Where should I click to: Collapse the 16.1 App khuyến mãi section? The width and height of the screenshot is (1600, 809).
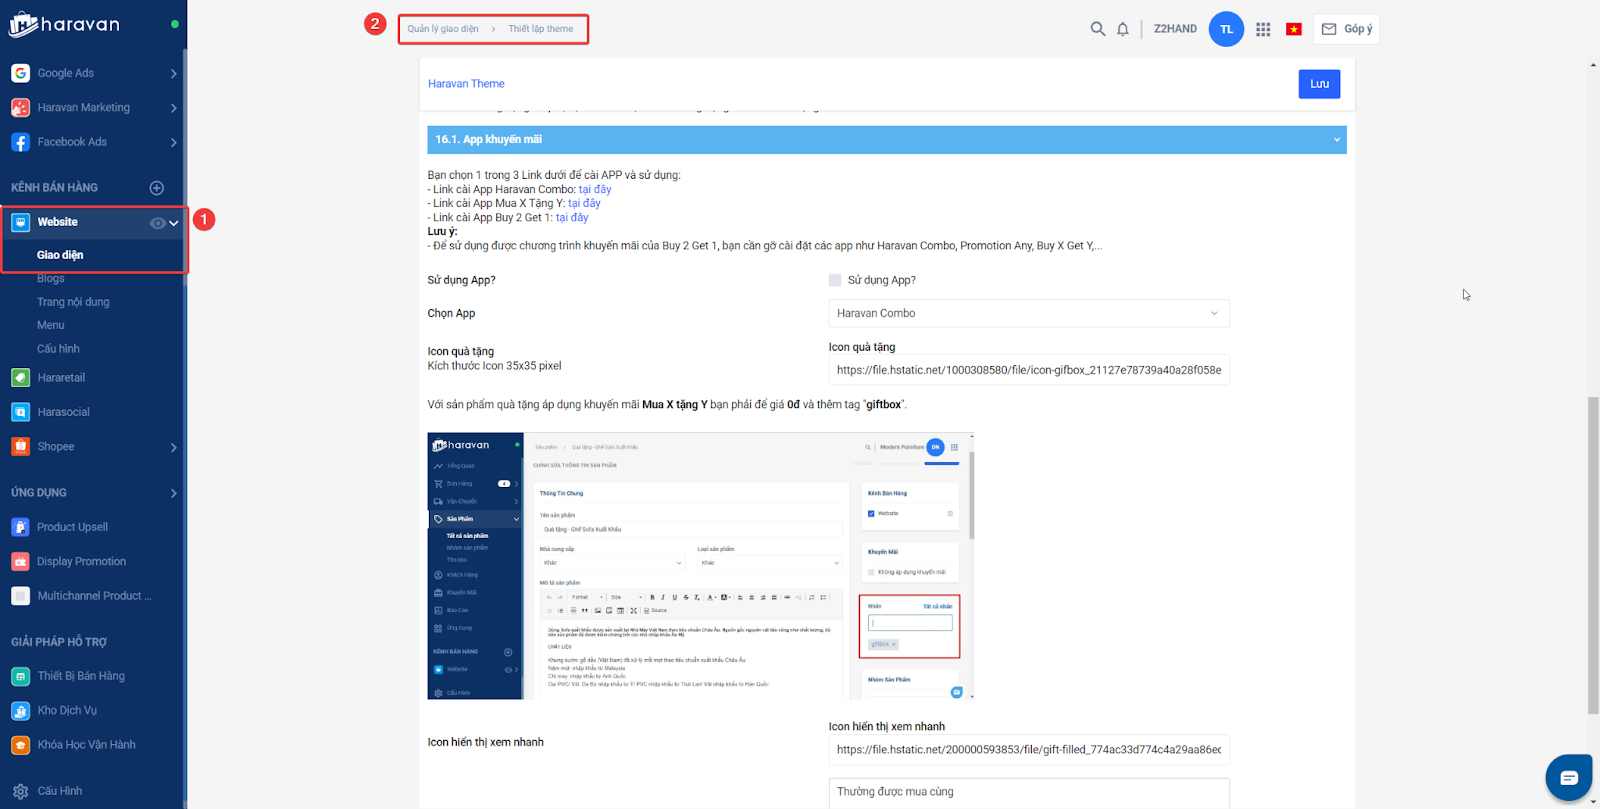[x=1336, y=140]
